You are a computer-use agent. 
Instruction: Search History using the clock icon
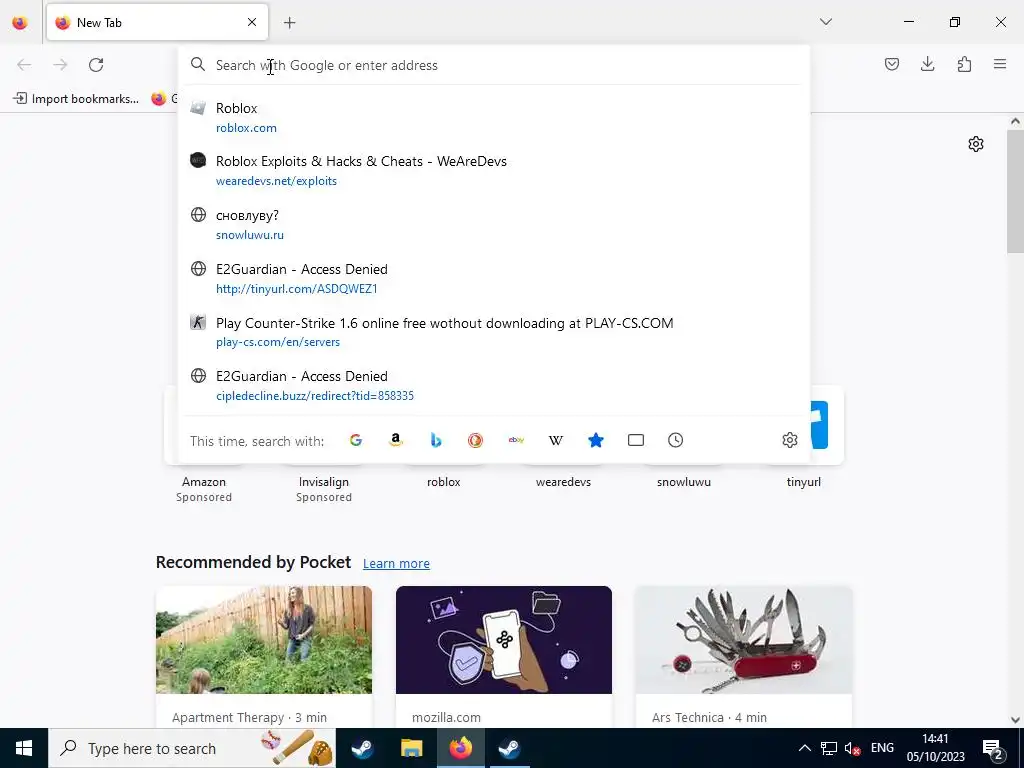coord(675,440)
